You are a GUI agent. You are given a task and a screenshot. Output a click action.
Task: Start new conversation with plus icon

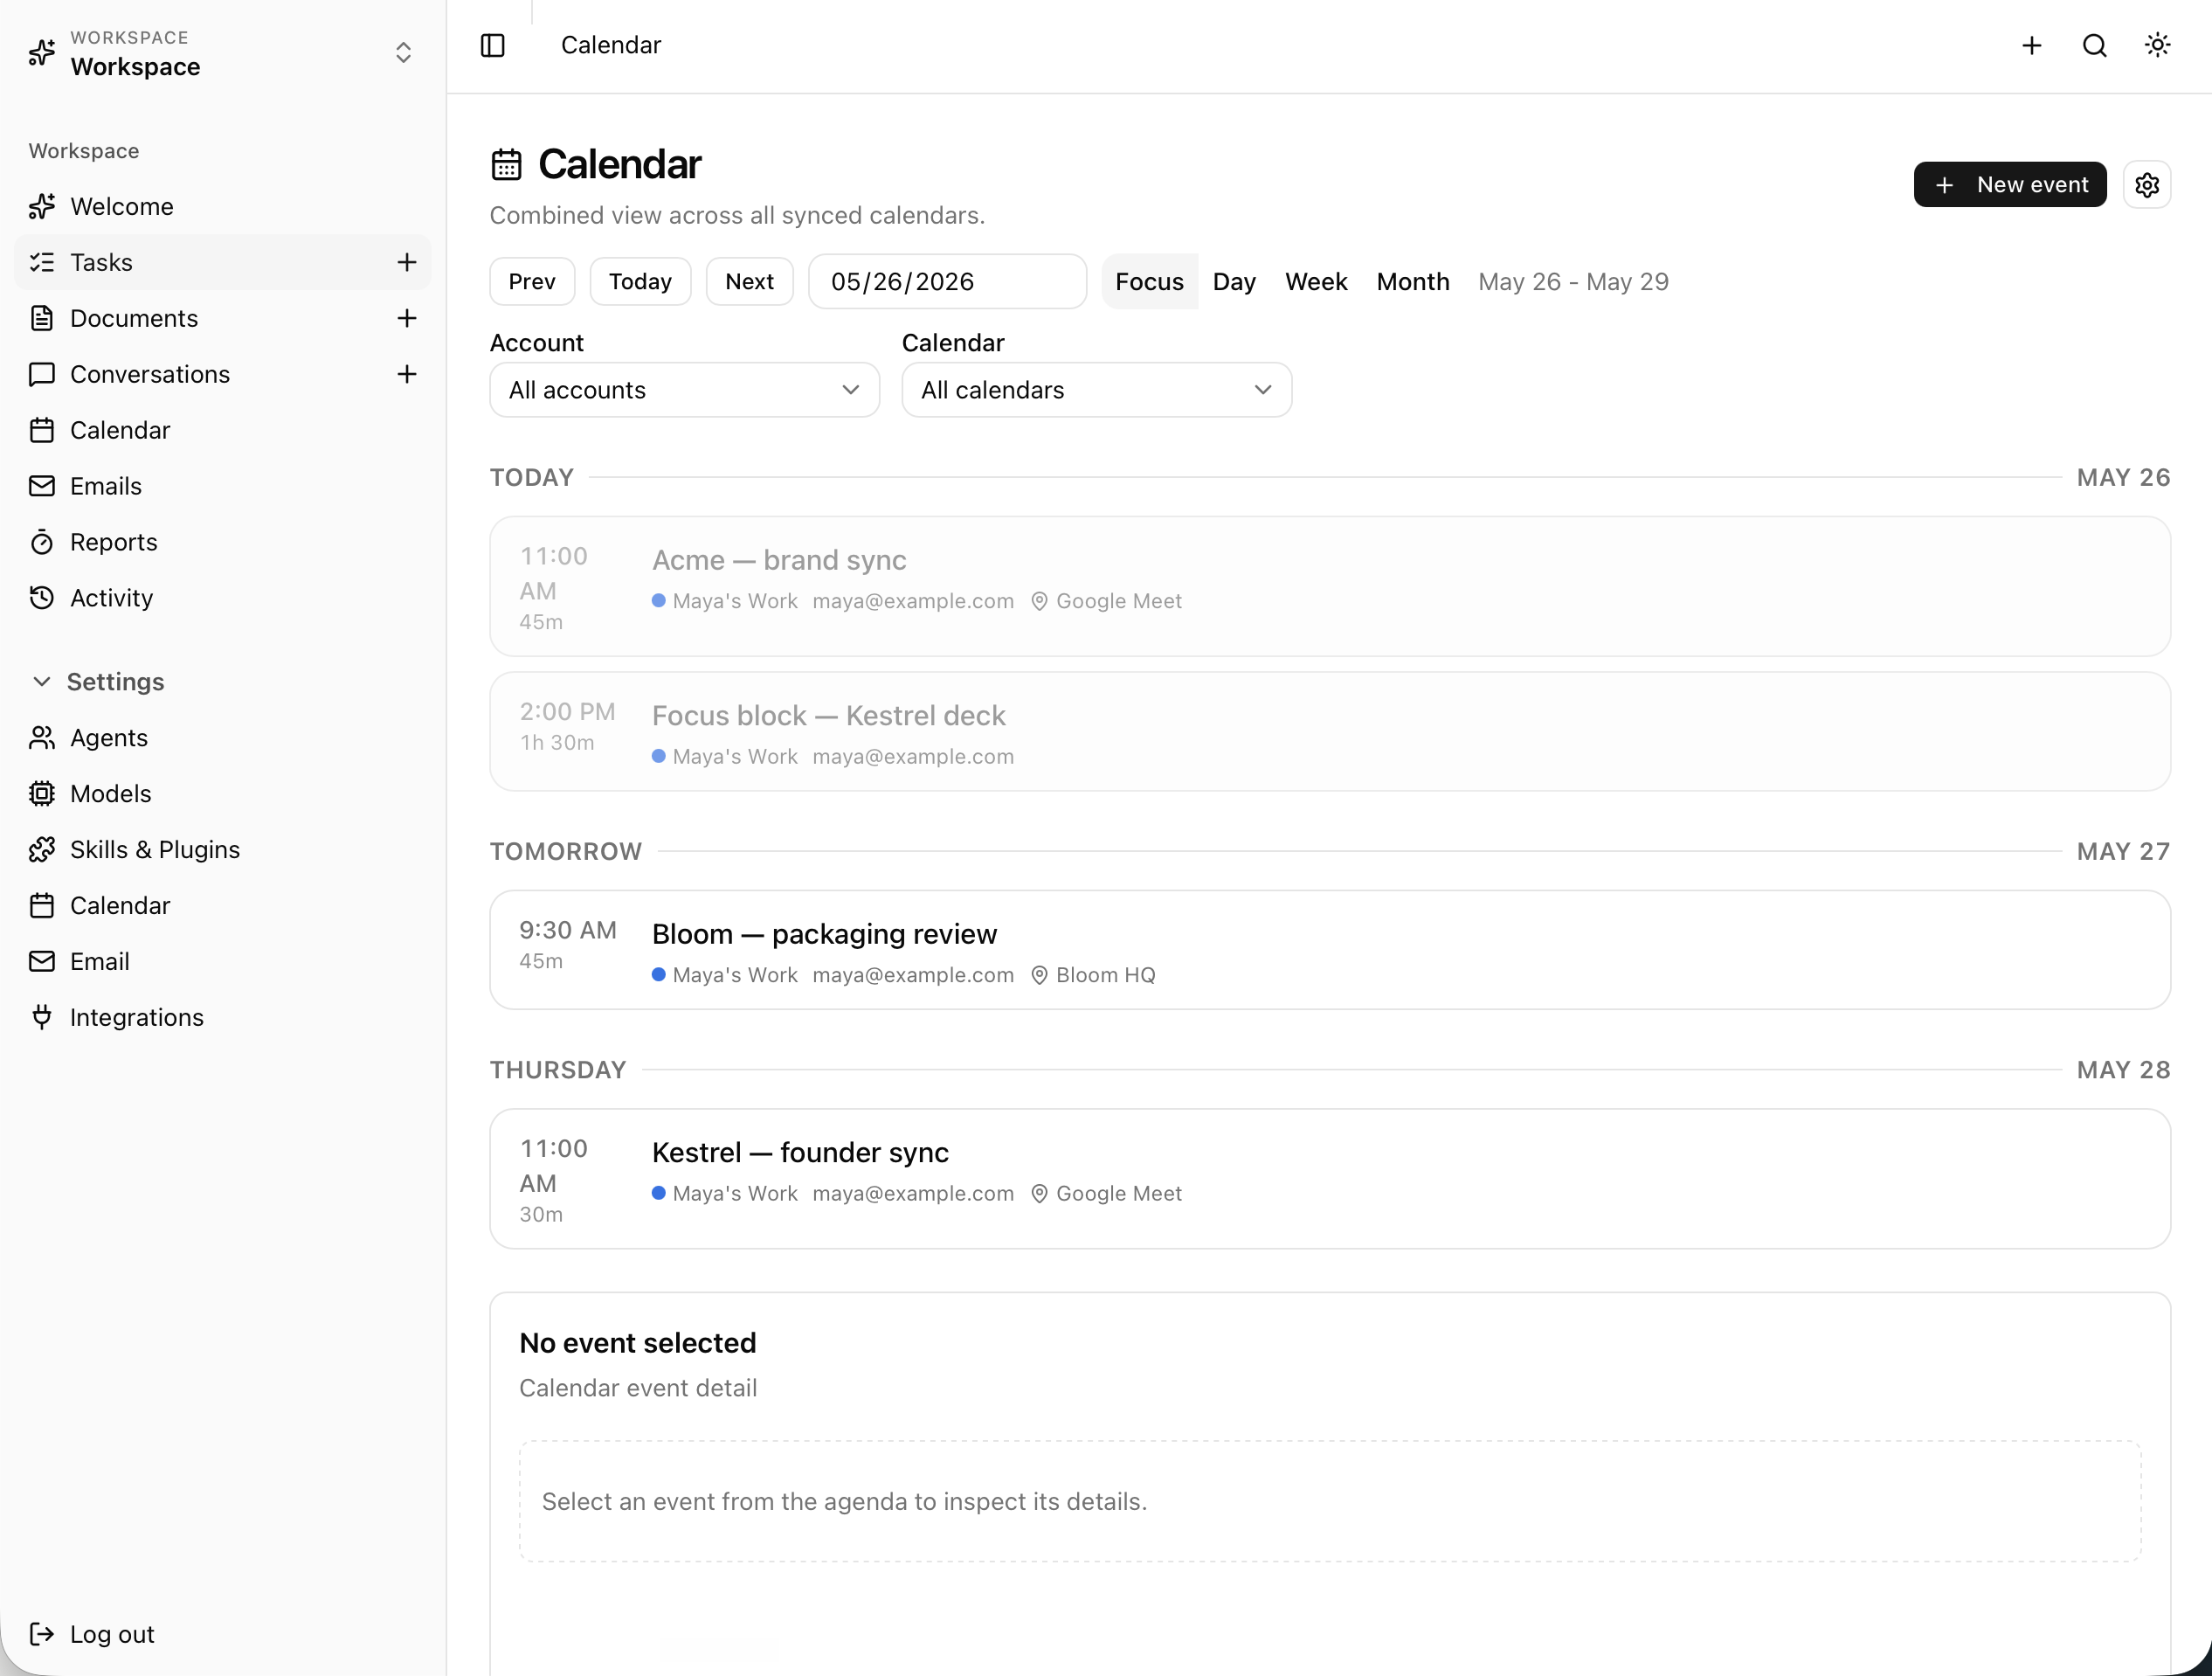tap(406, 374)
